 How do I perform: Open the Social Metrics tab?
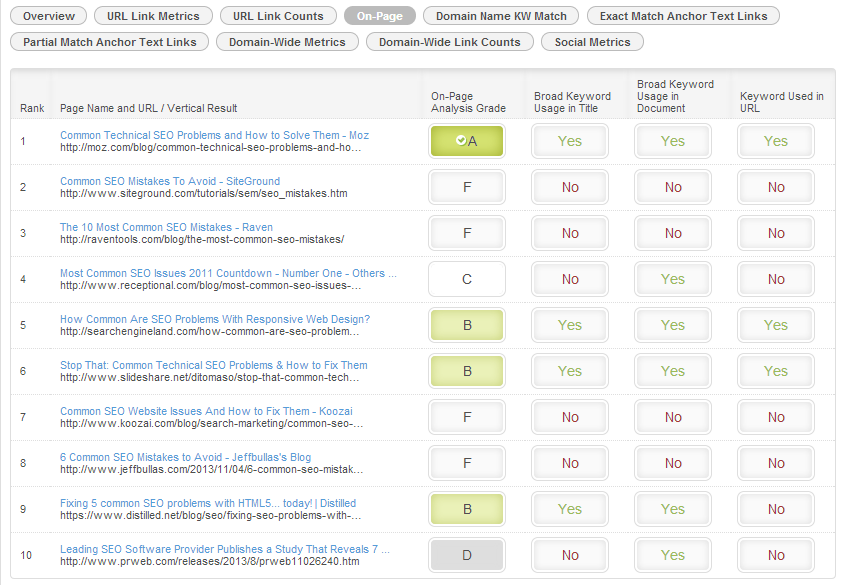(x=592, y=42)
